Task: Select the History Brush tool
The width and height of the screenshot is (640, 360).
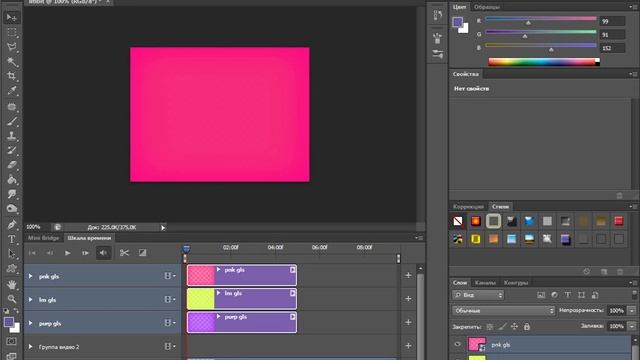Action: pos(11,150)
